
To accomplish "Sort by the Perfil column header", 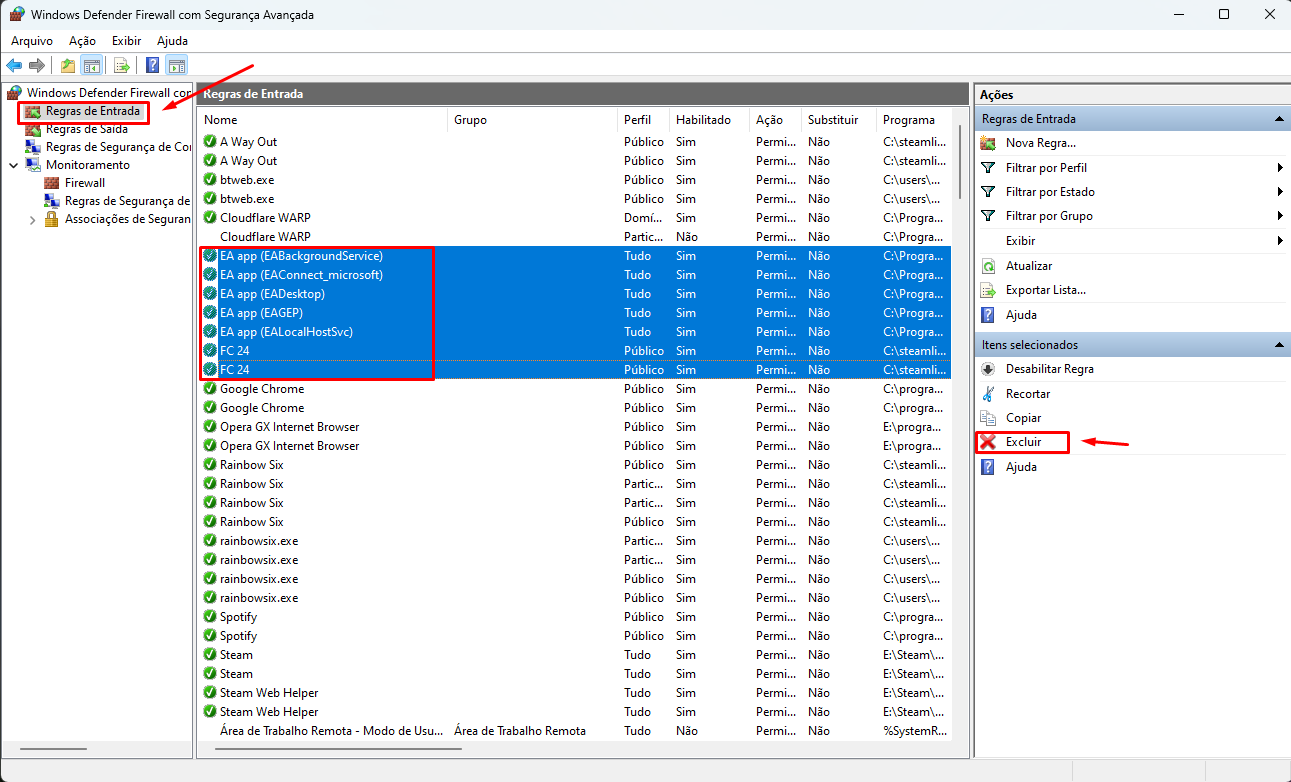I will (x=644, y=120).
